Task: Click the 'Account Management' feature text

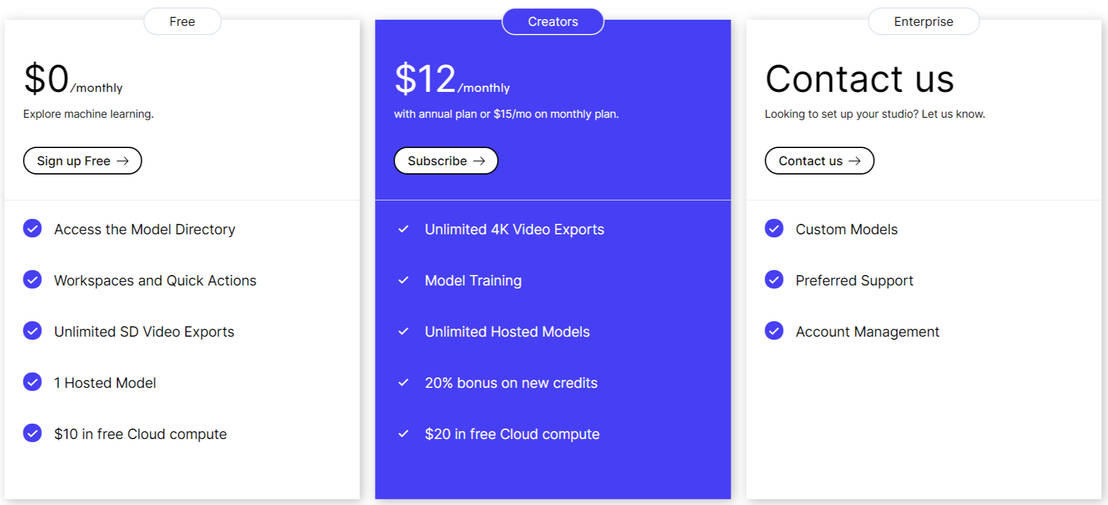Action: pyautogui.click(x=868, y=332)
